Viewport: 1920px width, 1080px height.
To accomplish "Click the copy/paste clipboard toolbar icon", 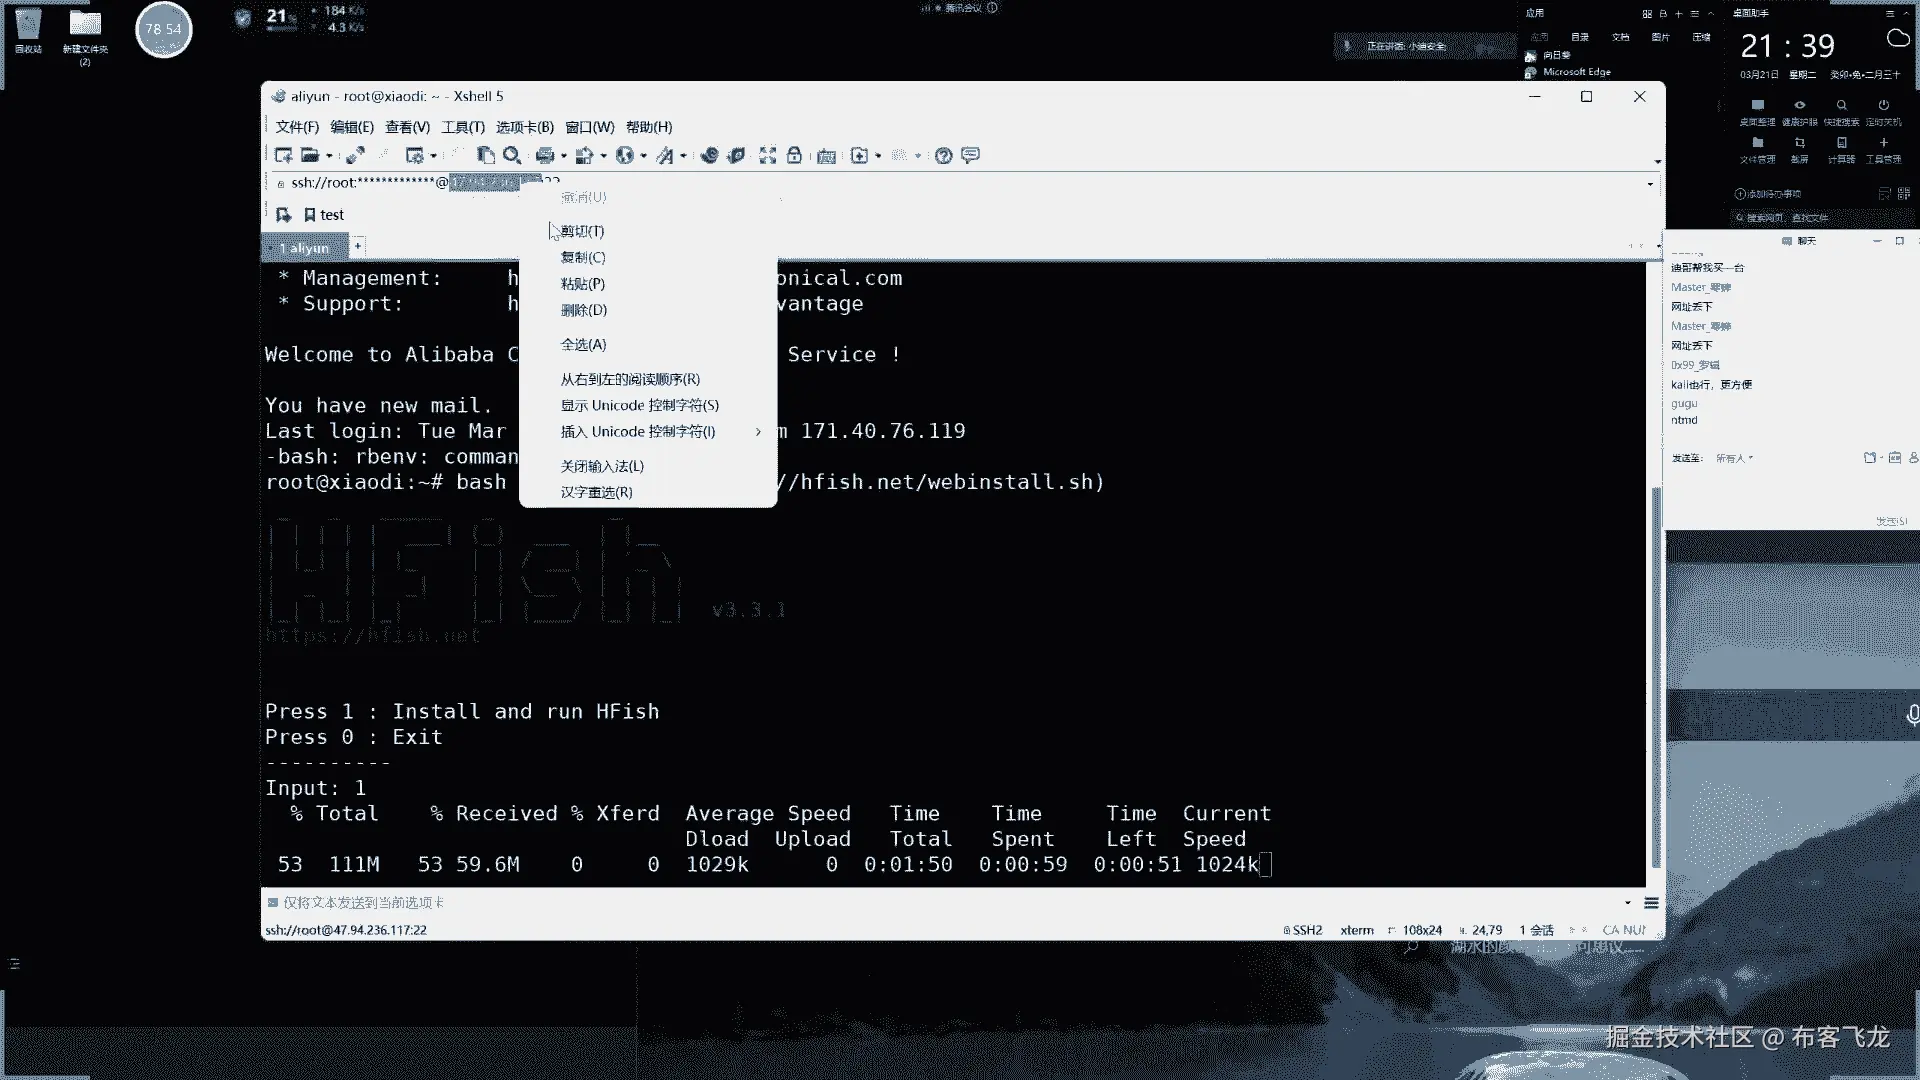I will coord(486,155).
